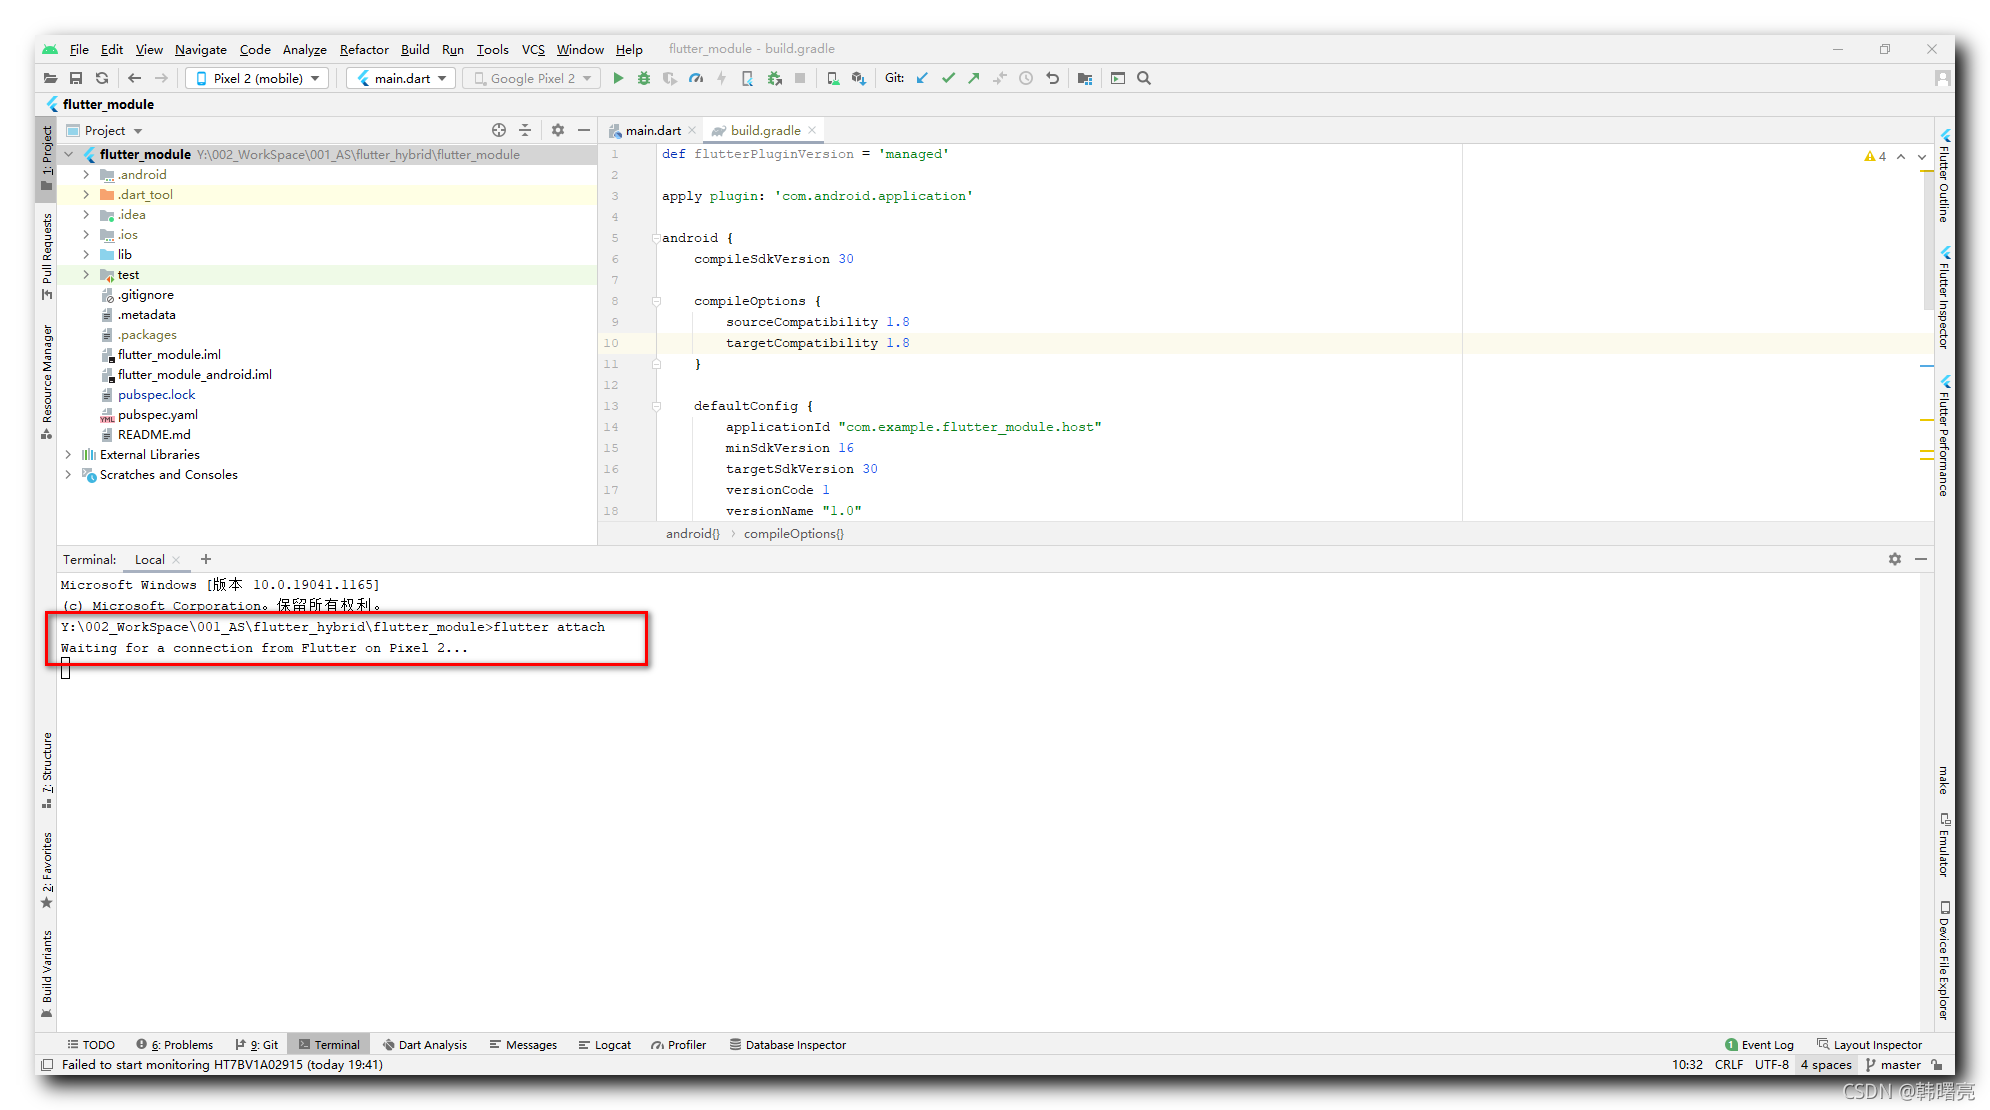Viewport: 1990px width, 1110px height.
Task: Open the Logcat tab
Action: pos(612,1044)
